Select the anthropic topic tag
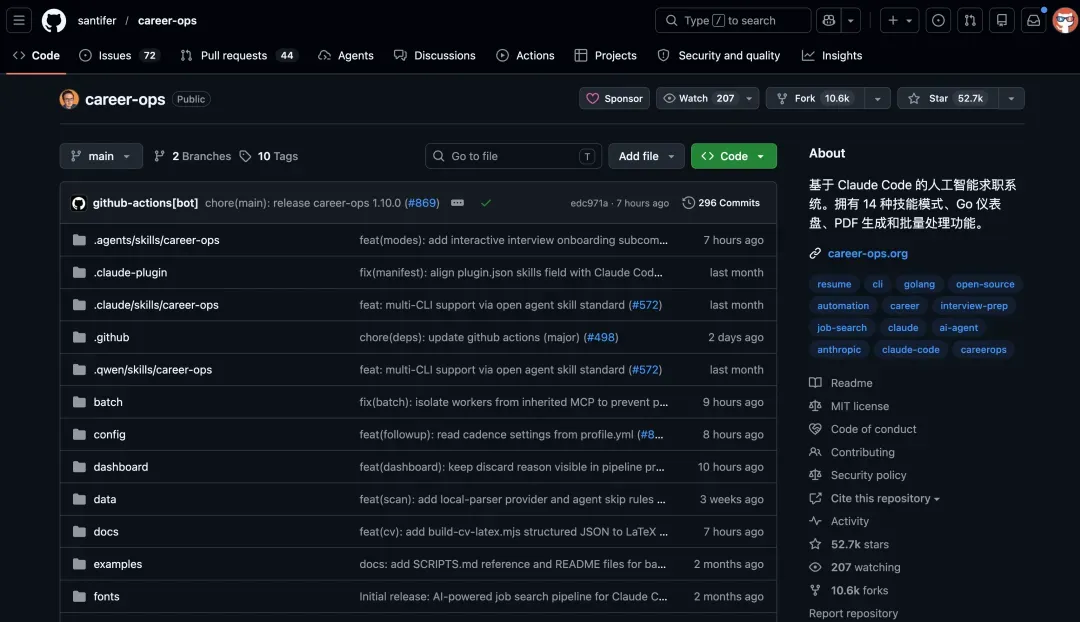Image resolution: width=1080 pixels, height=622 pixels. point(839,350)
